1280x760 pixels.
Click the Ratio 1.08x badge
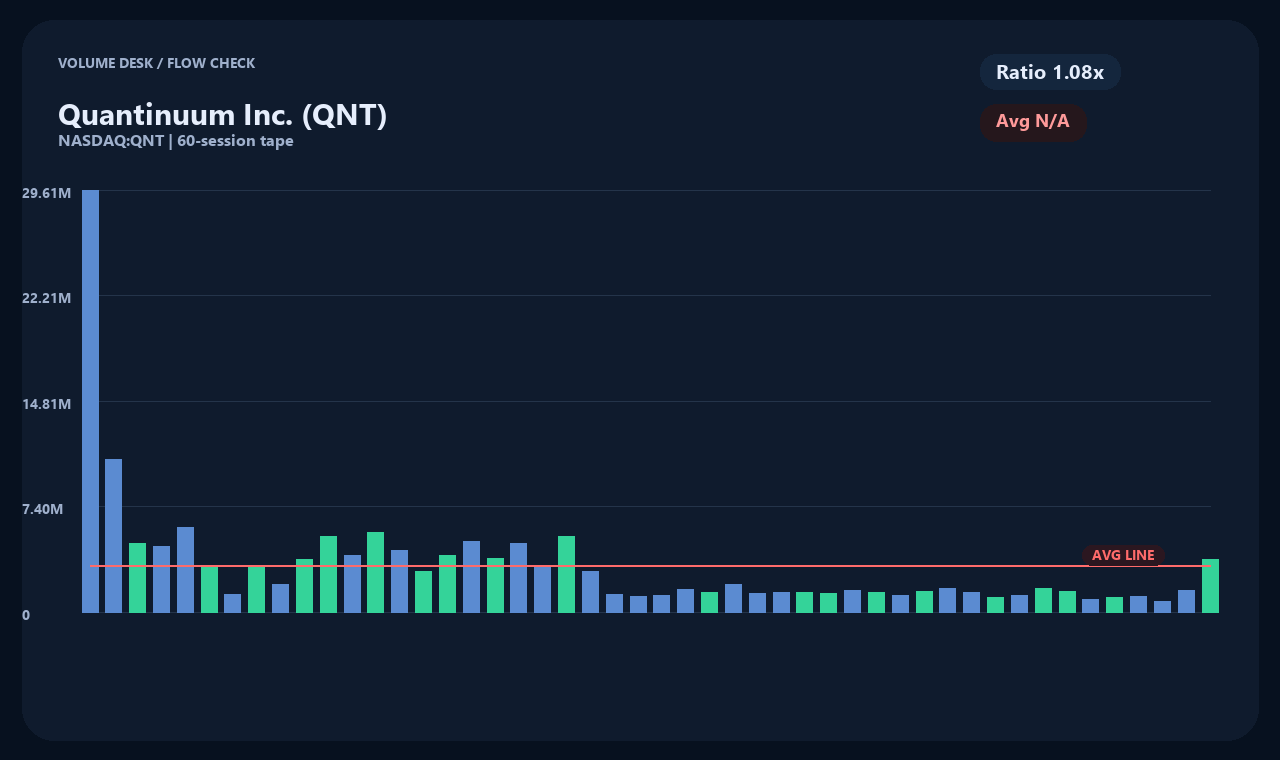[x=1050, y=72]
